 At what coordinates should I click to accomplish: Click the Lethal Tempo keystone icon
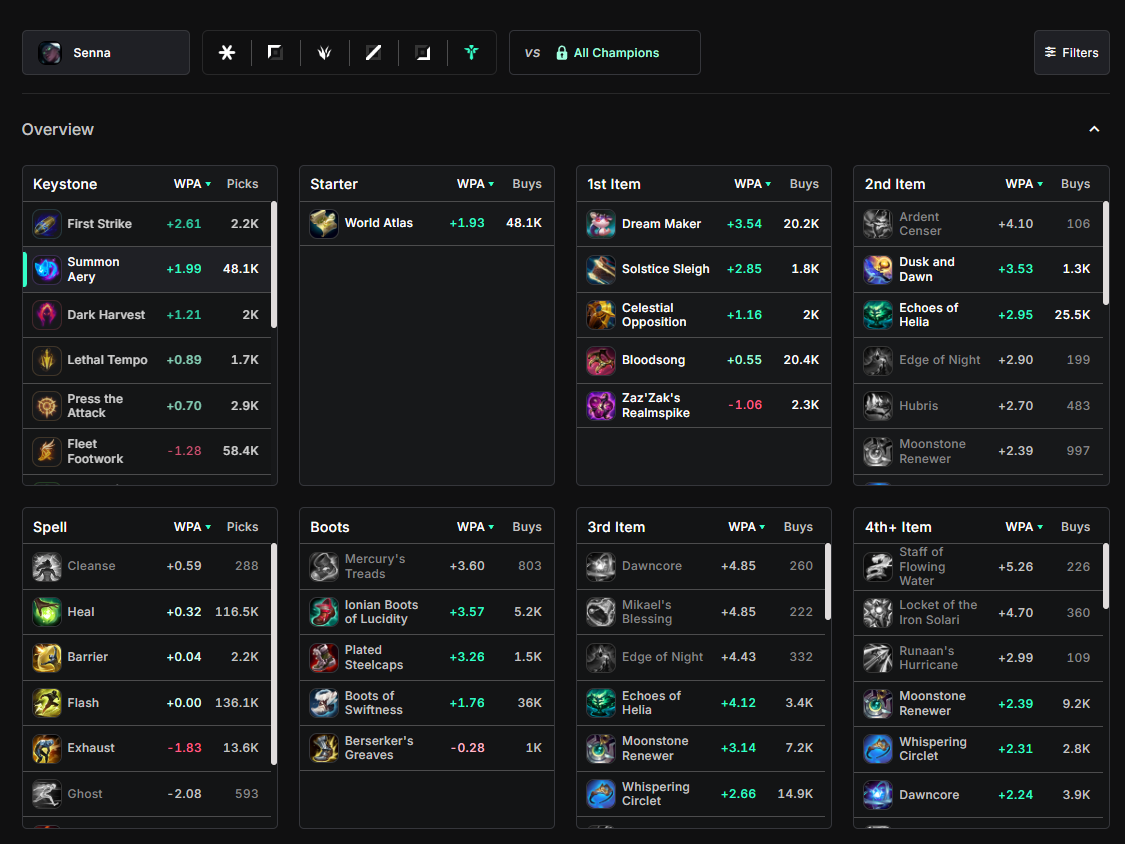(x=47, y=360)
